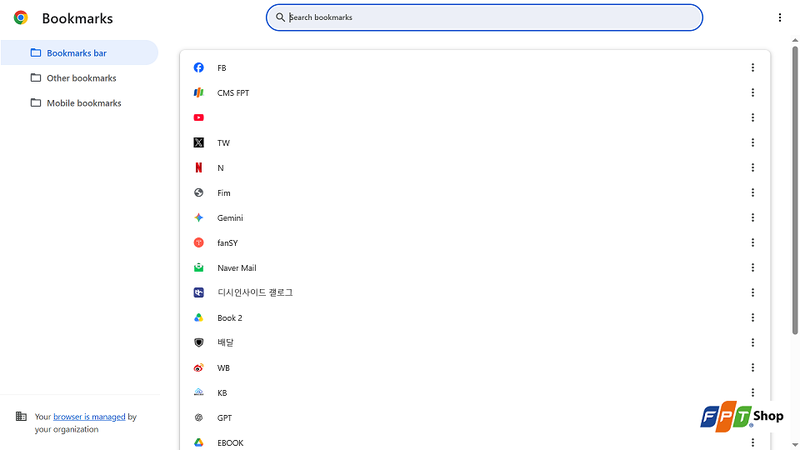Click the YouTube favicon bookmark
Image resolution: width=800 pixels, height=450 pixels.
pyautogui.click(x=198, y=118)
